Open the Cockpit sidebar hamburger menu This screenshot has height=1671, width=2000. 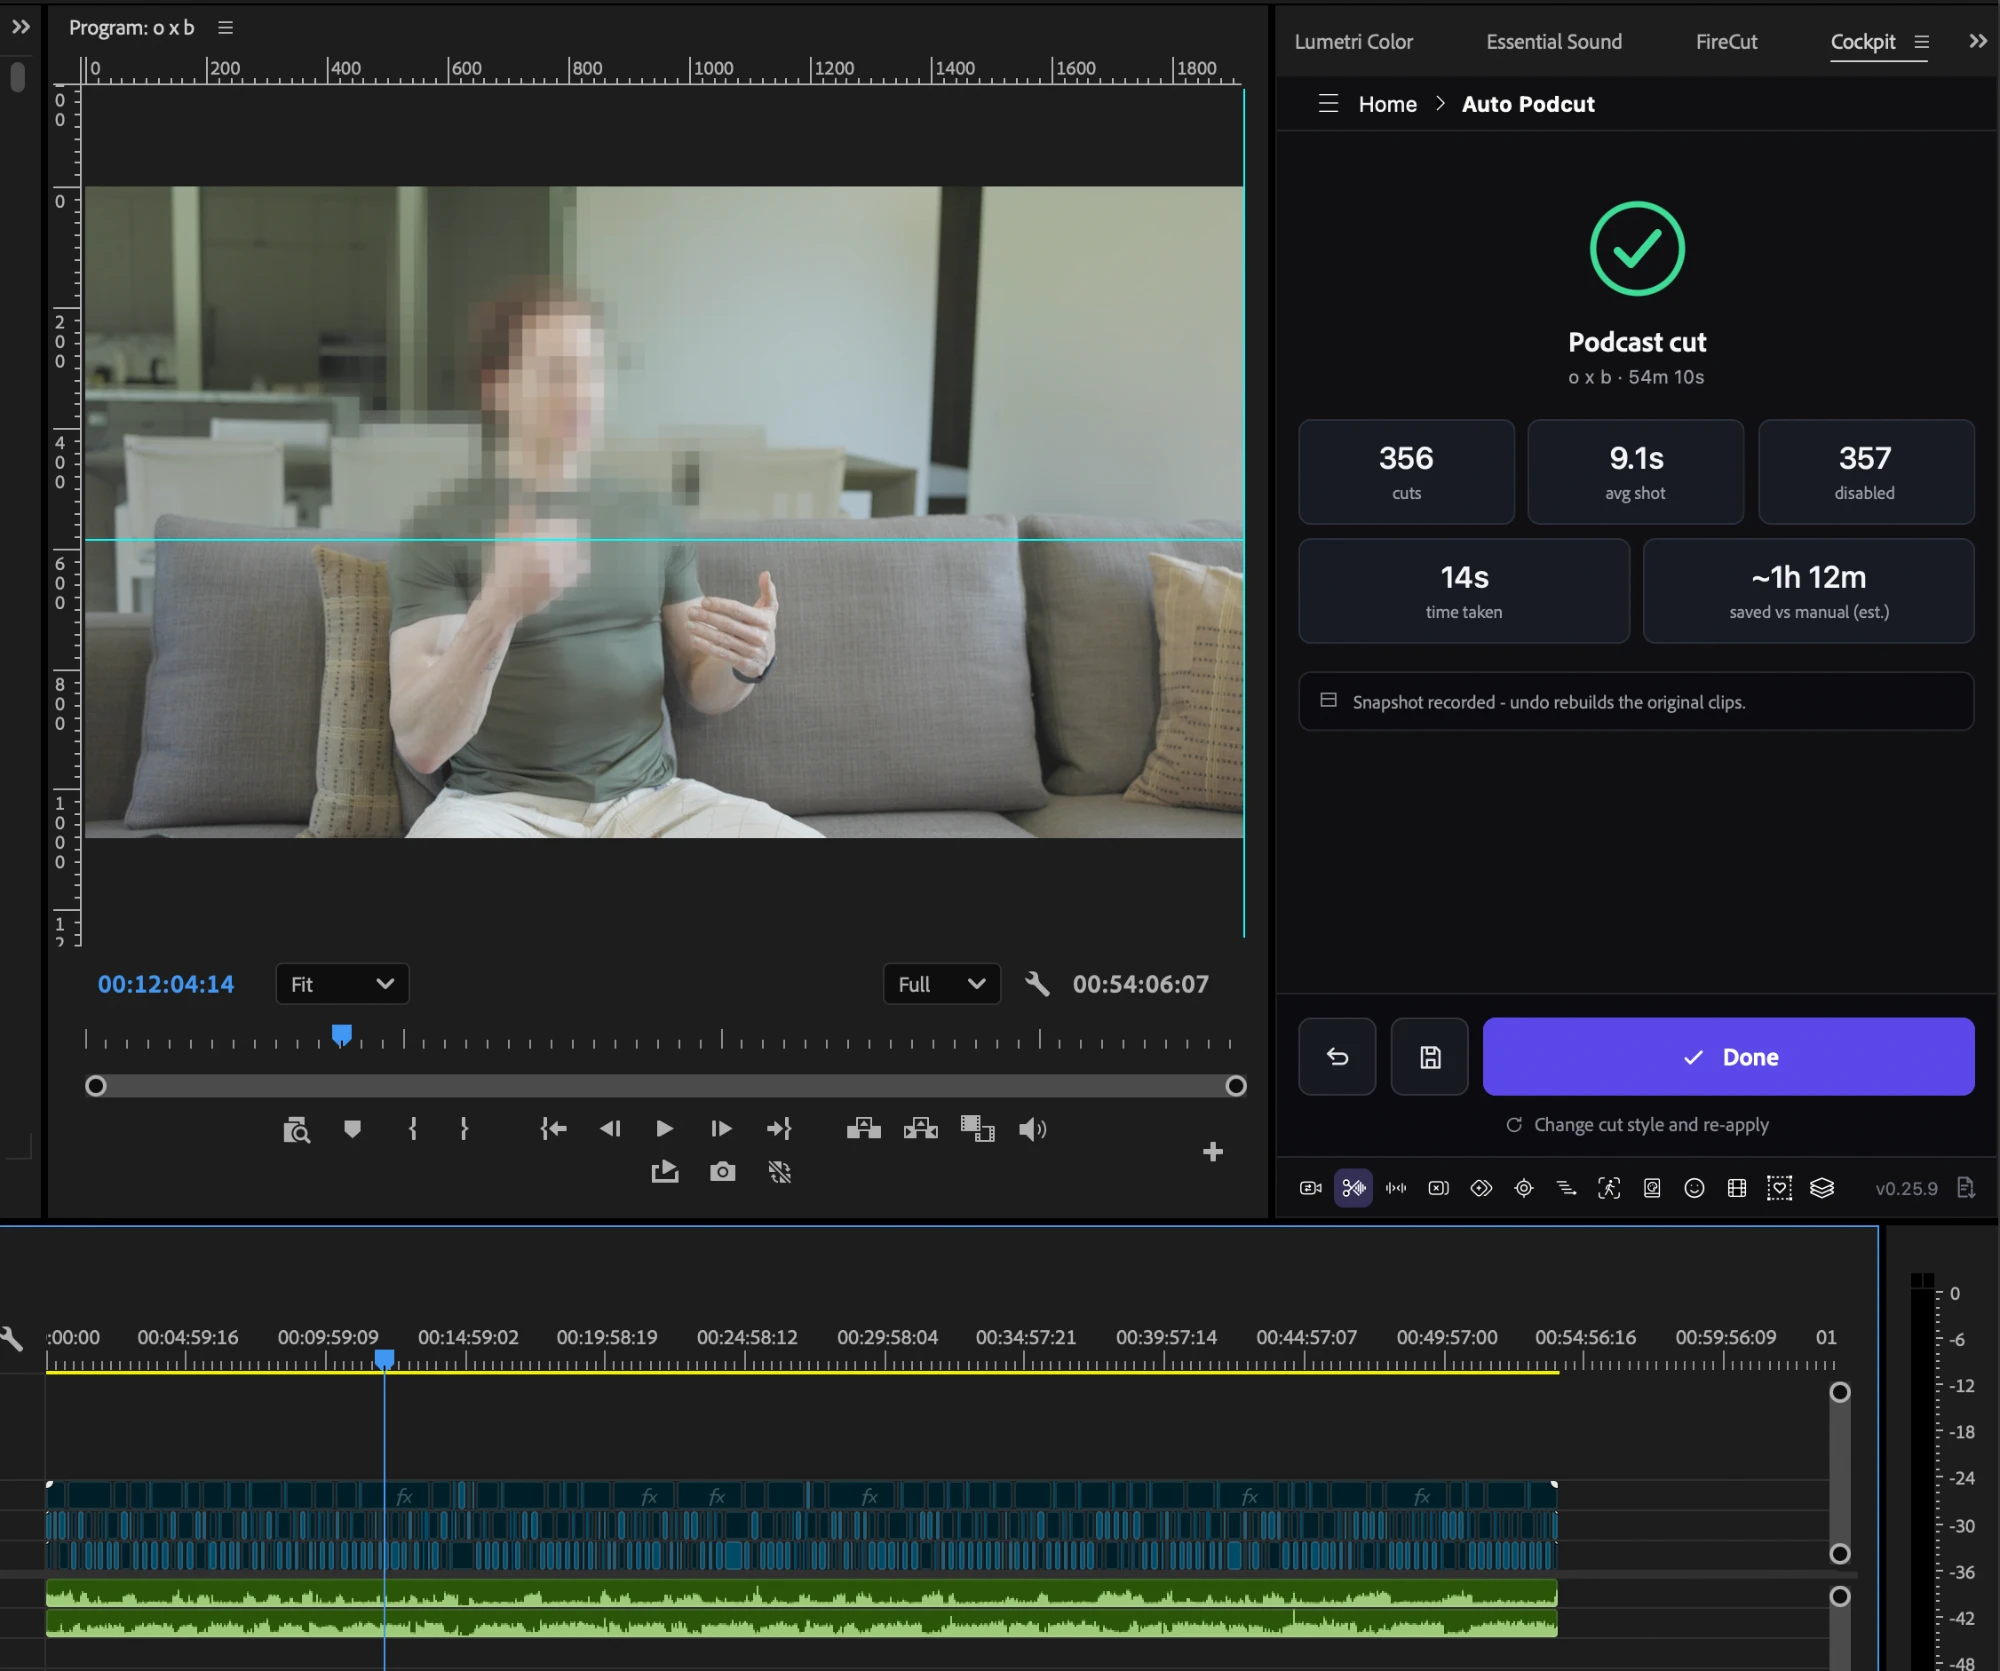coord(1328,103)
